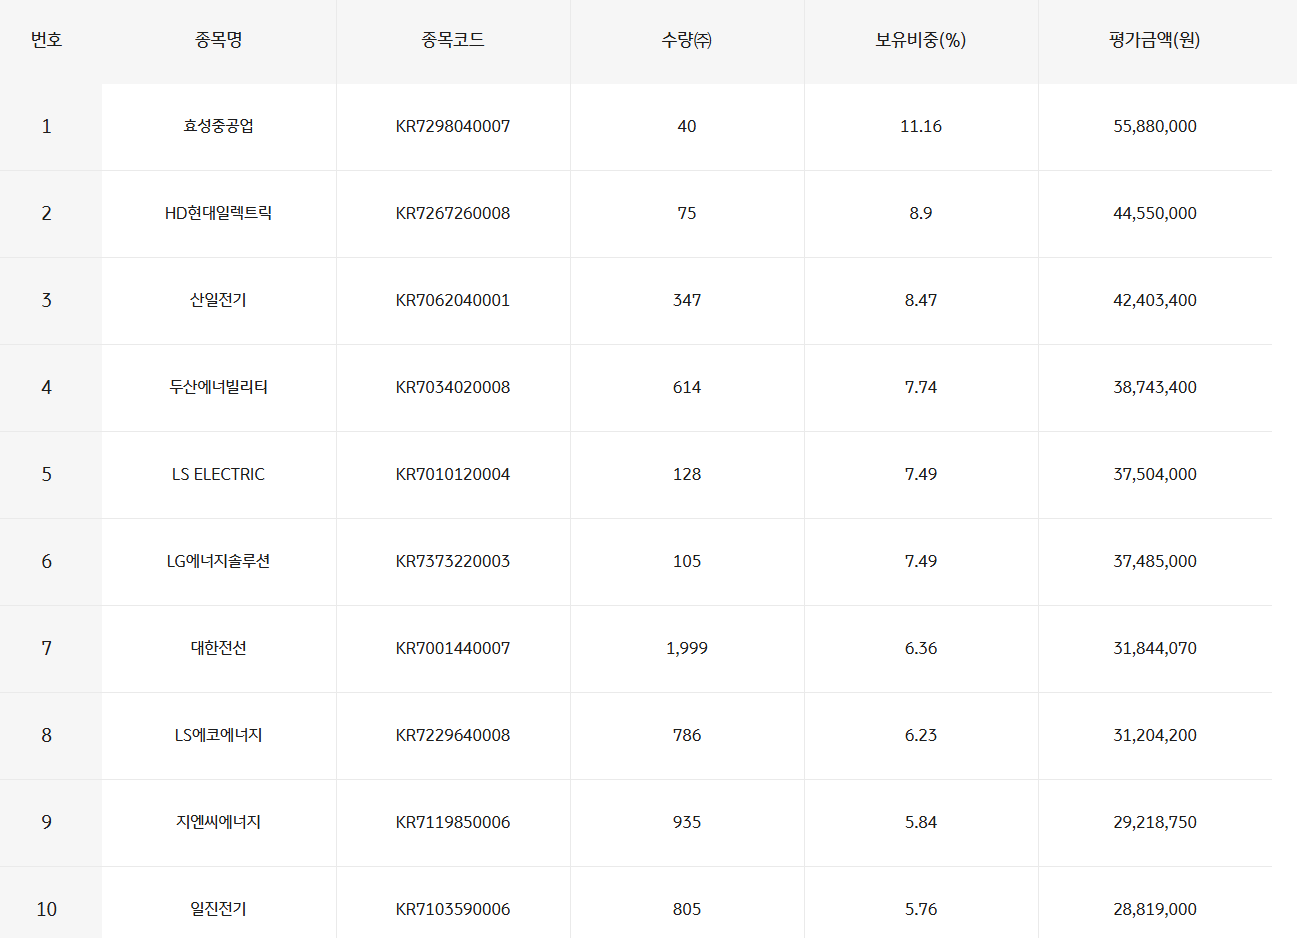
Task: Click valuation amount 29,218,750
Action: coord(1155,822)
